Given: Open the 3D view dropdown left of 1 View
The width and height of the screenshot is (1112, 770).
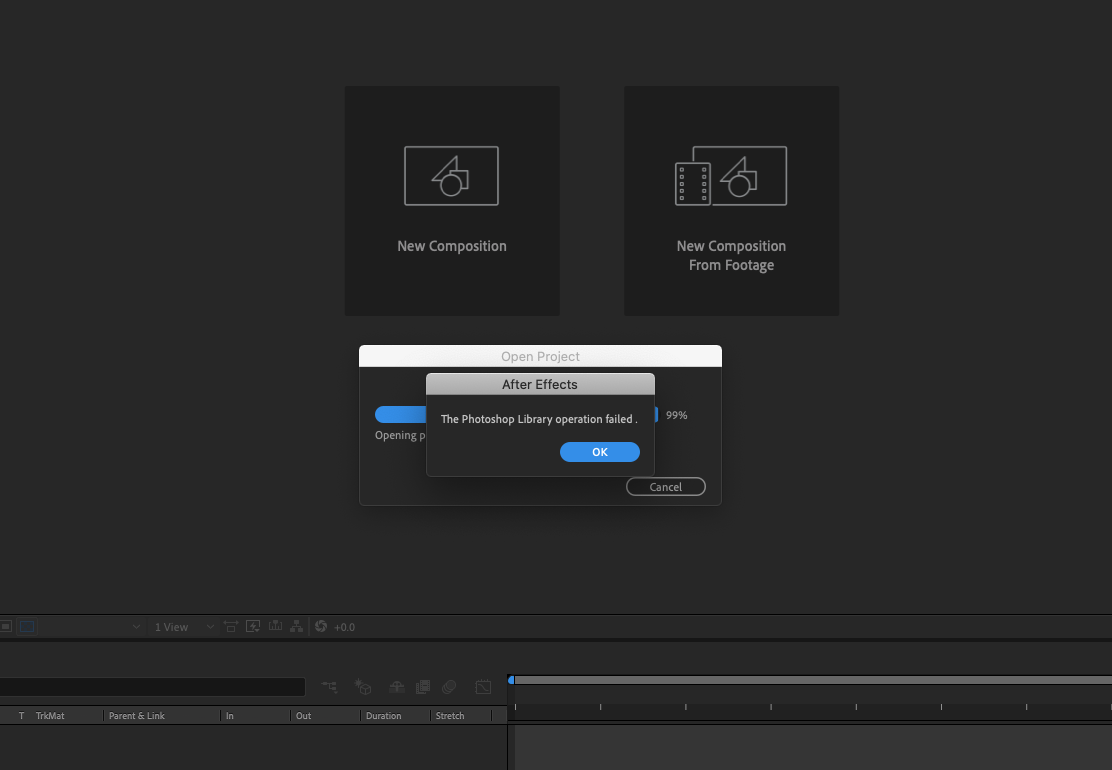Looking at the screenshot, I should tap(91, 627).
